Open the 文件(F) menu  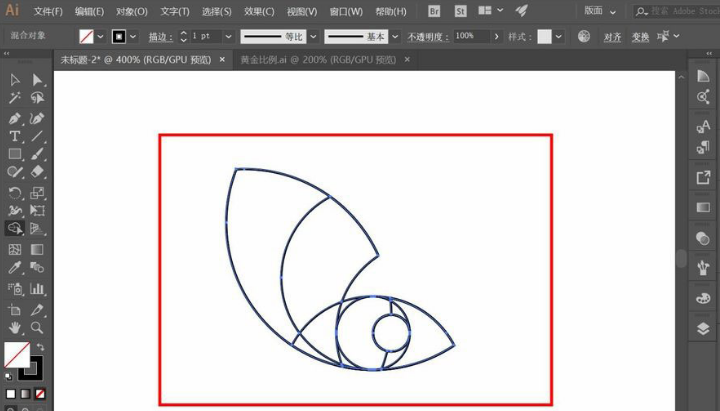coord(48,11)
